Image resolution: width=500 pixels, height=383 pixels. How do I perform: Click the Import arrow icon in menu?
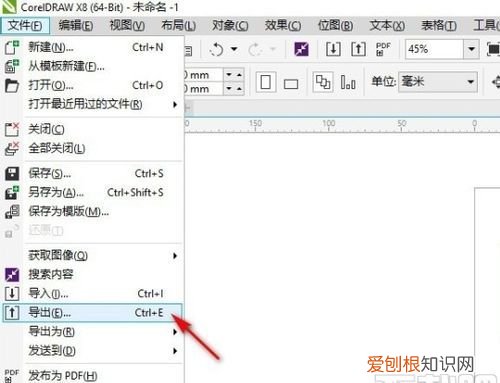[x=12, y=293]
